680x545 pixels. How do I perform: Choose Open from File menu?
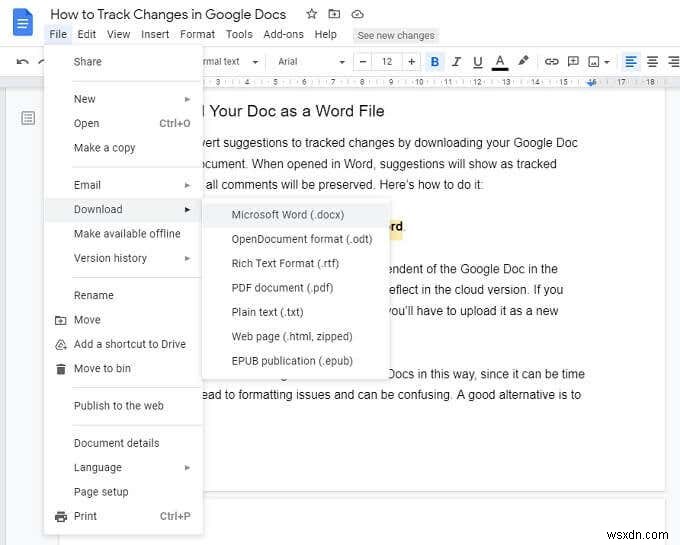123,123
